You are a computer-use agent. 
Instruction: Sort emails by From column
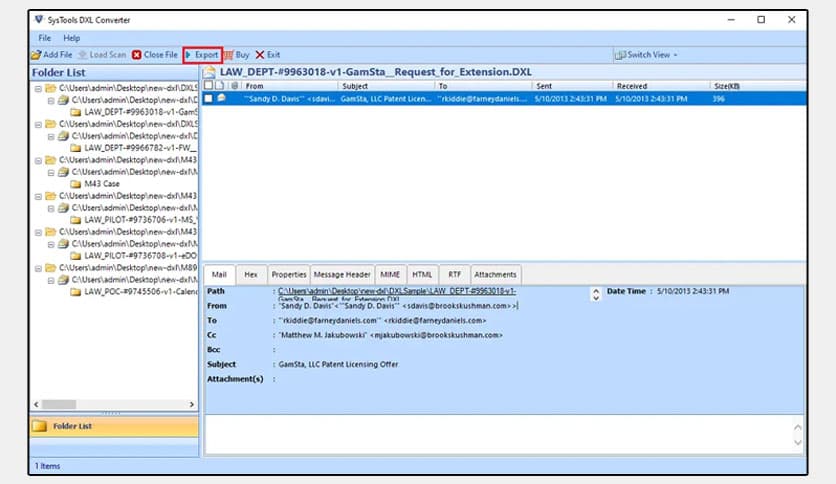click(x=290, y=86)
